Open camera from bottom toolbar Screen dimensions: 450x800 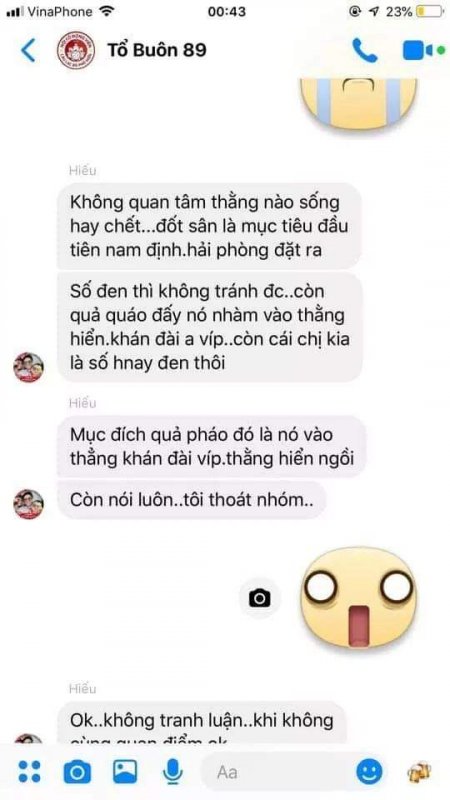point(77,771)
